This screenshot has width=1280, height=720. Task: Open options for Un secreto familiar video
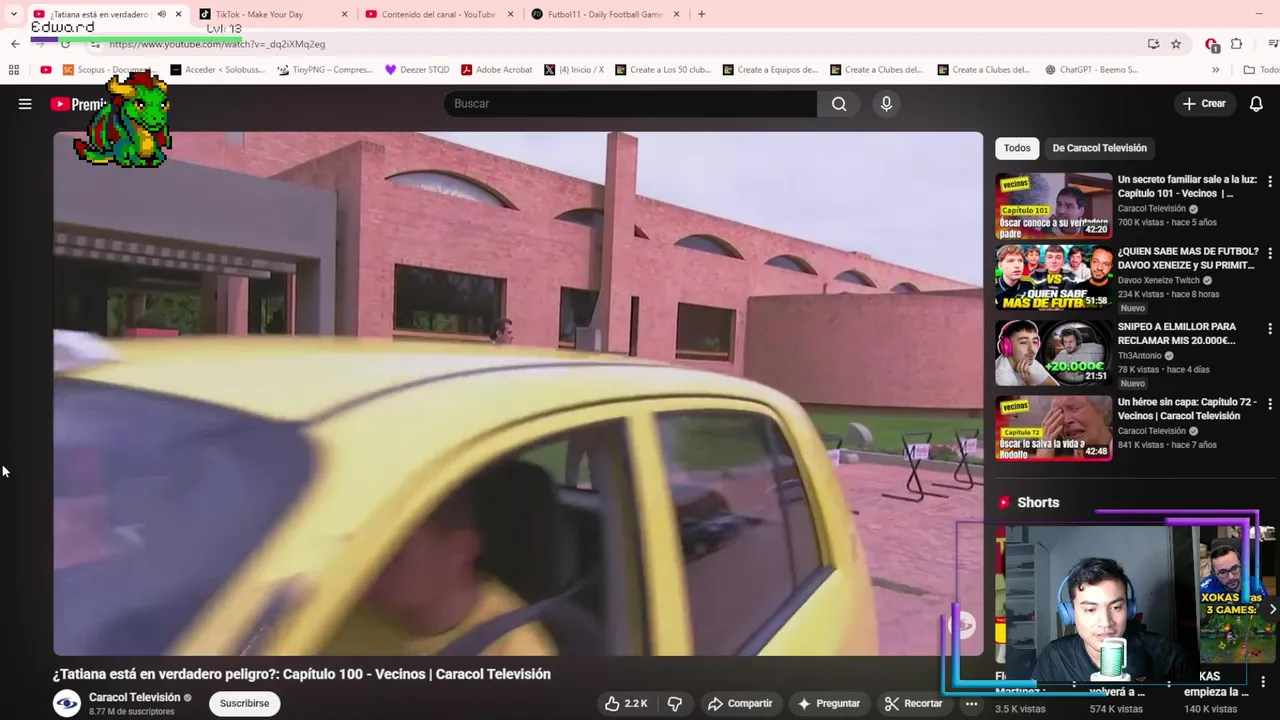pyautogui.click(x=1270, y=181)
